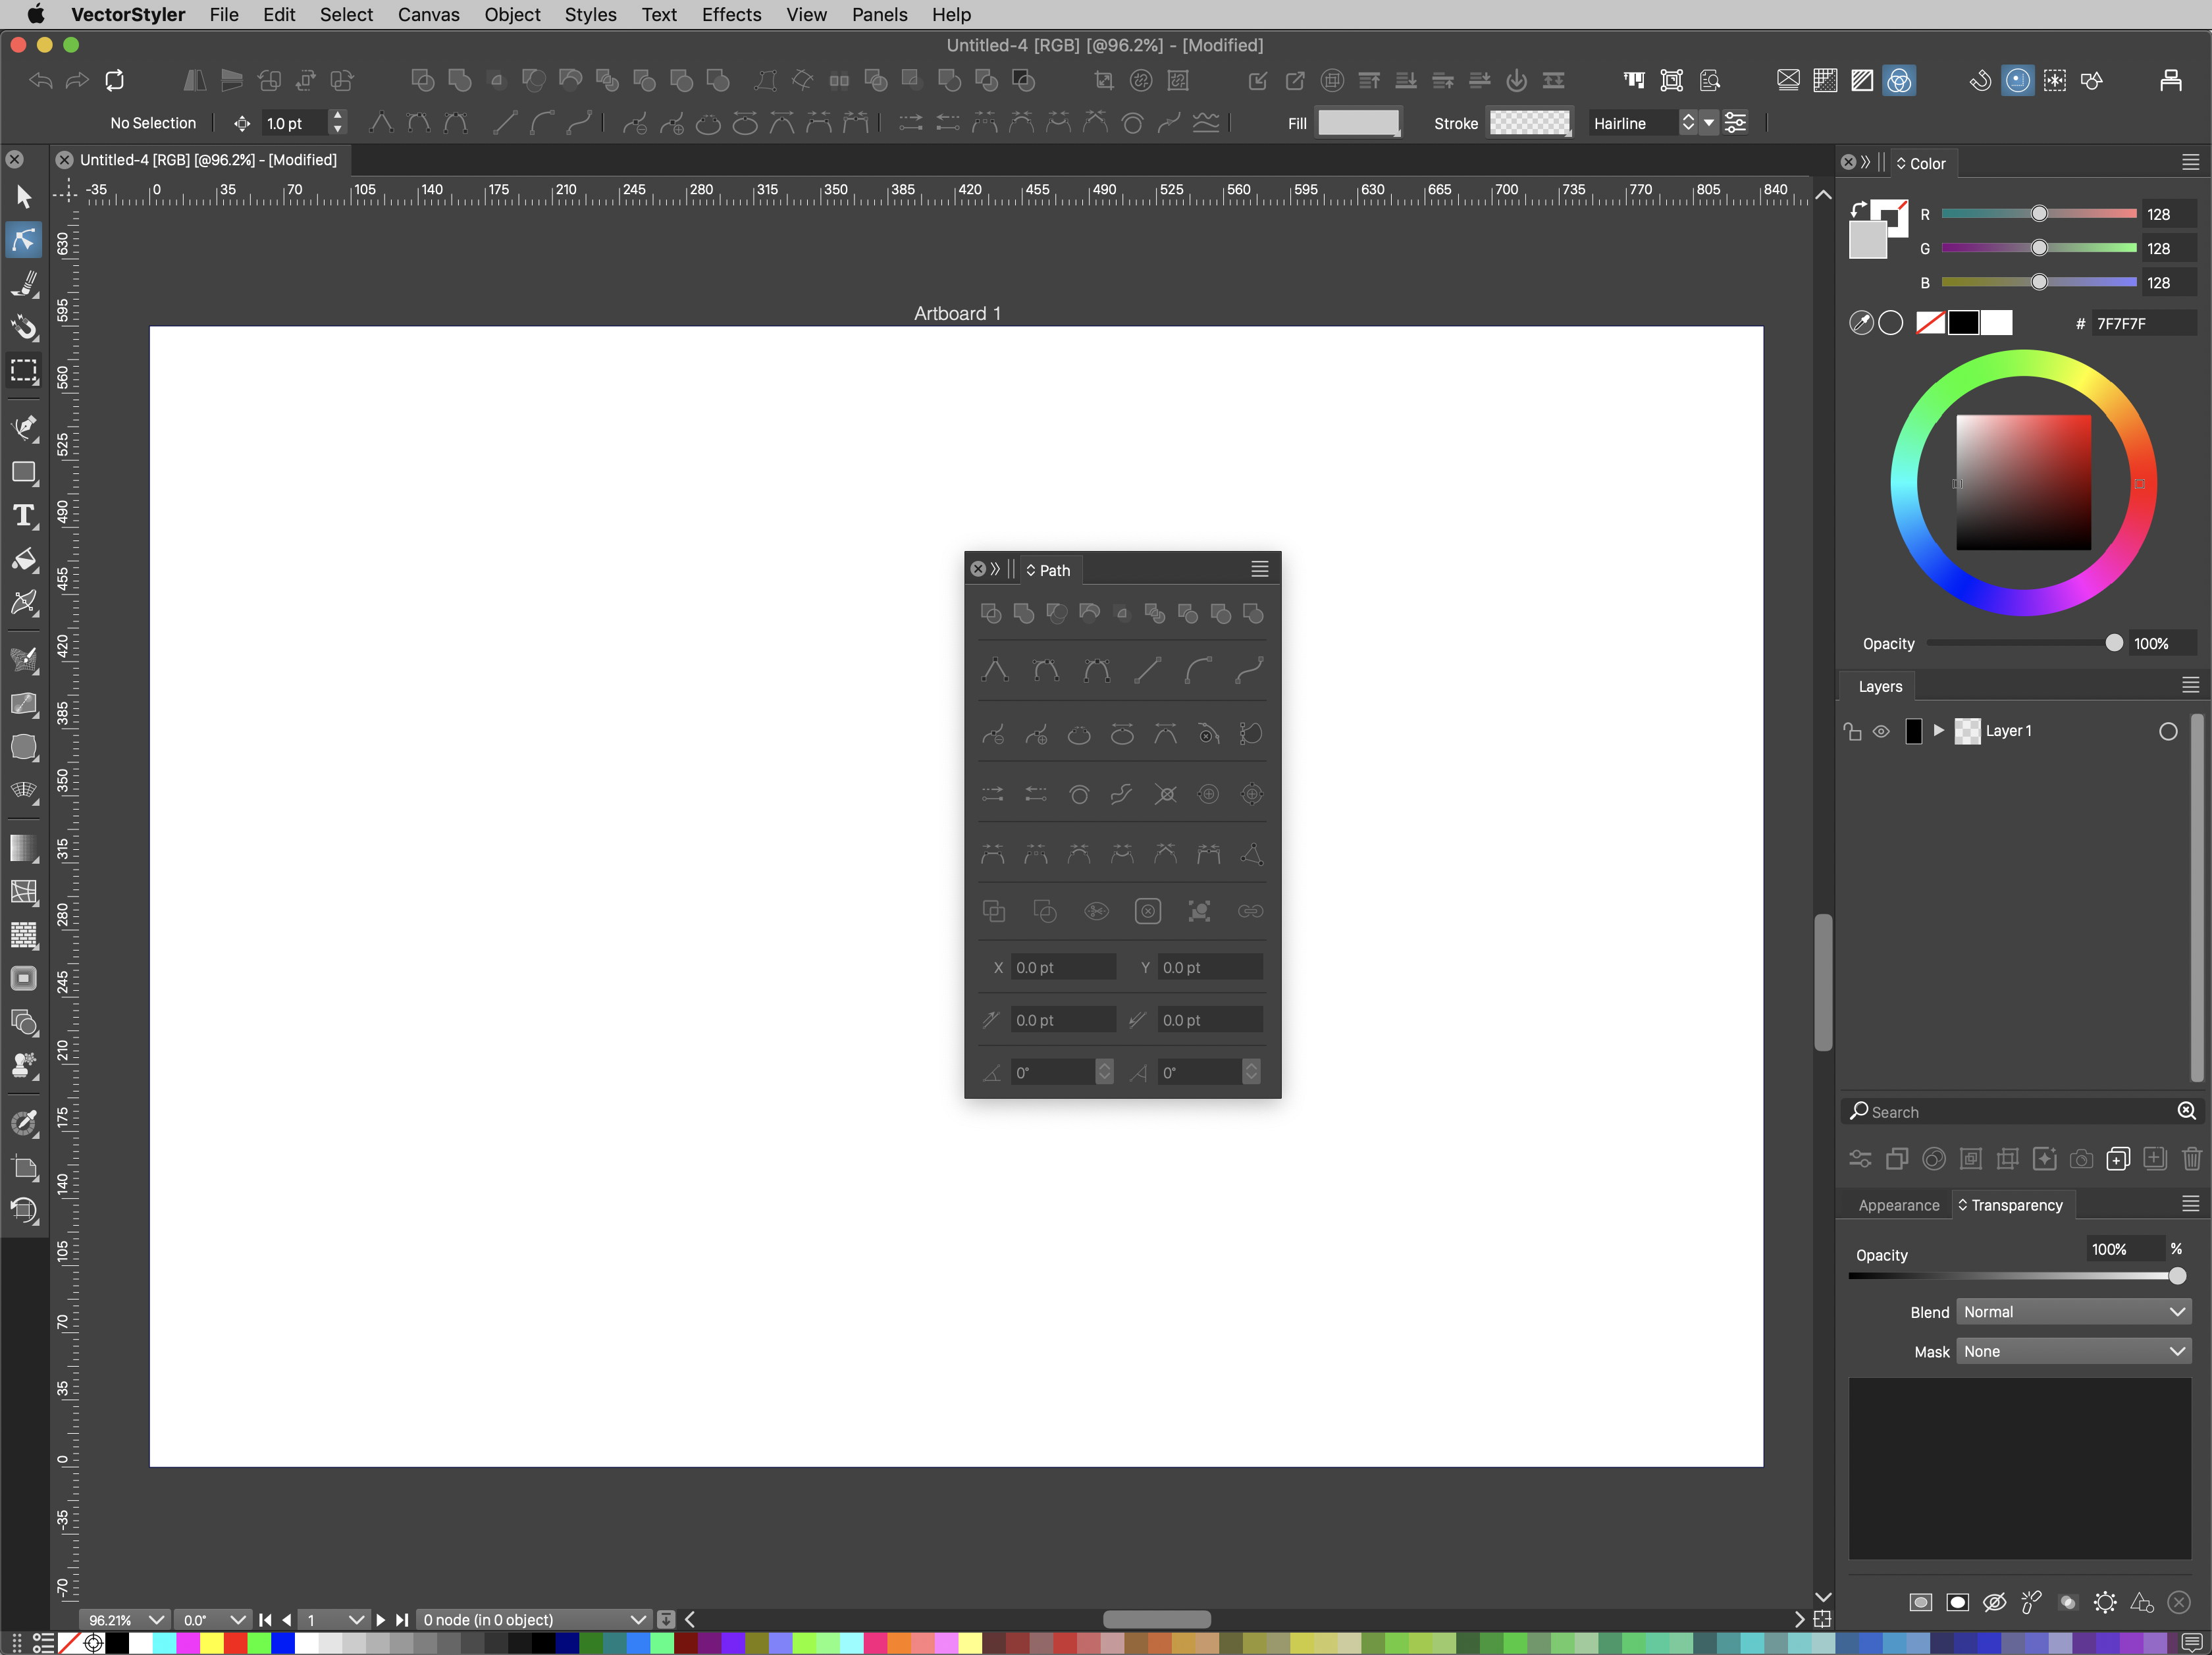
Task: Click the delete layer trash icon
Action: pos(2191,1159)
